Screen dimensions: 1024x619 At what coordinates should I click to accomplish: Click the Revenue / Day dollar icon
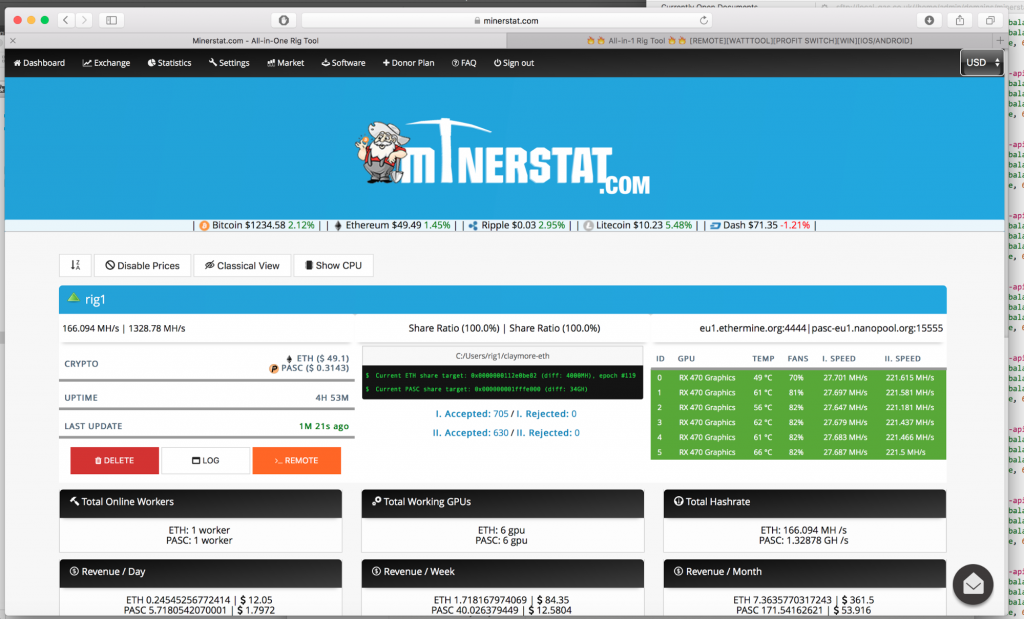[x=74, y=571]
